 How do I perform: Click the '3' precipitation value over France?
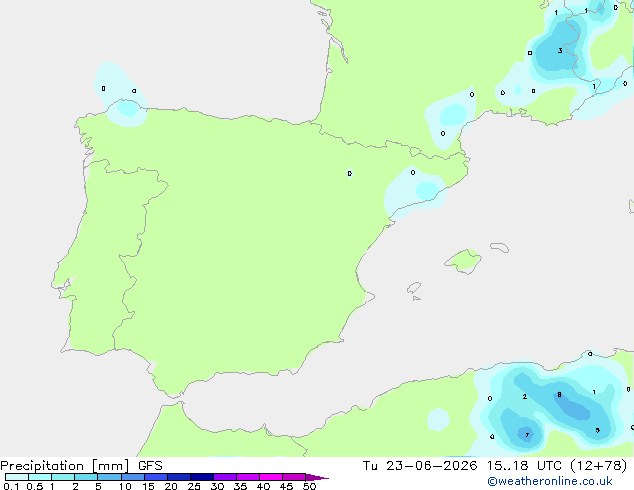click(560, 51)
